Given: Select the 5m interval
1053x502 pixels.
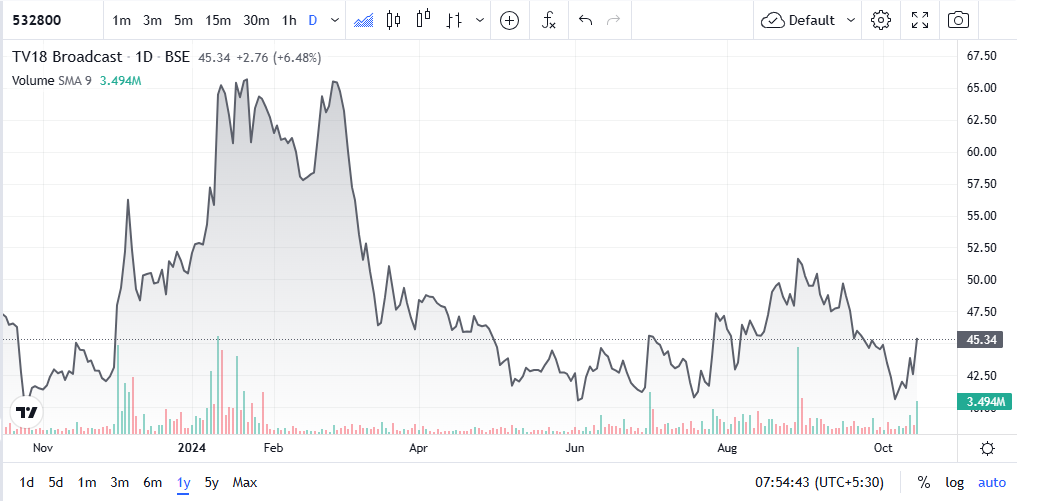Looking at the screenshot, I should pyautogui.click(x=183, y=20).
